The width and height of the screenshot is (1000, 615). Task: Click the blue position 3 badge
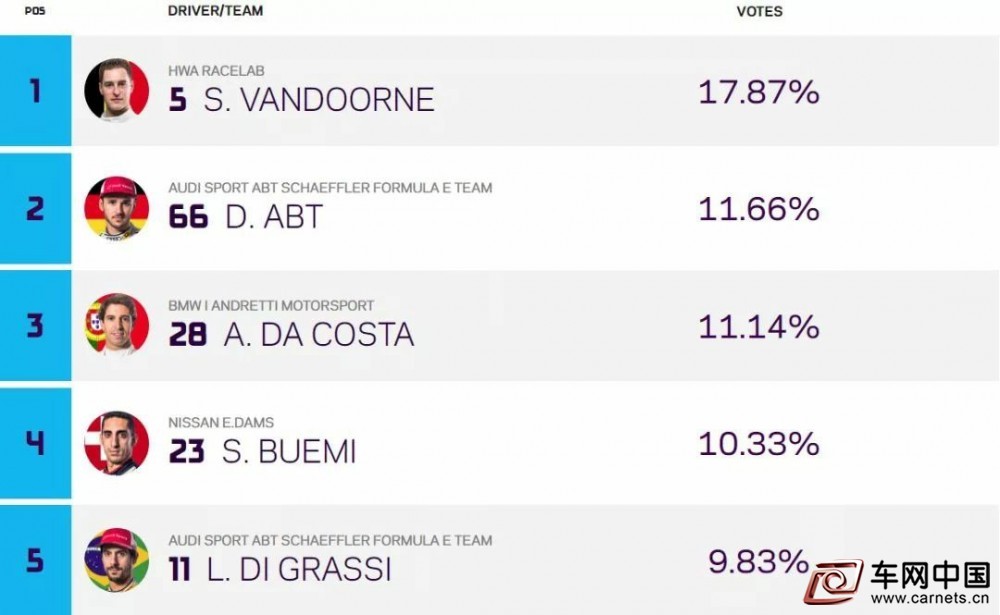[x=36, y=325]
